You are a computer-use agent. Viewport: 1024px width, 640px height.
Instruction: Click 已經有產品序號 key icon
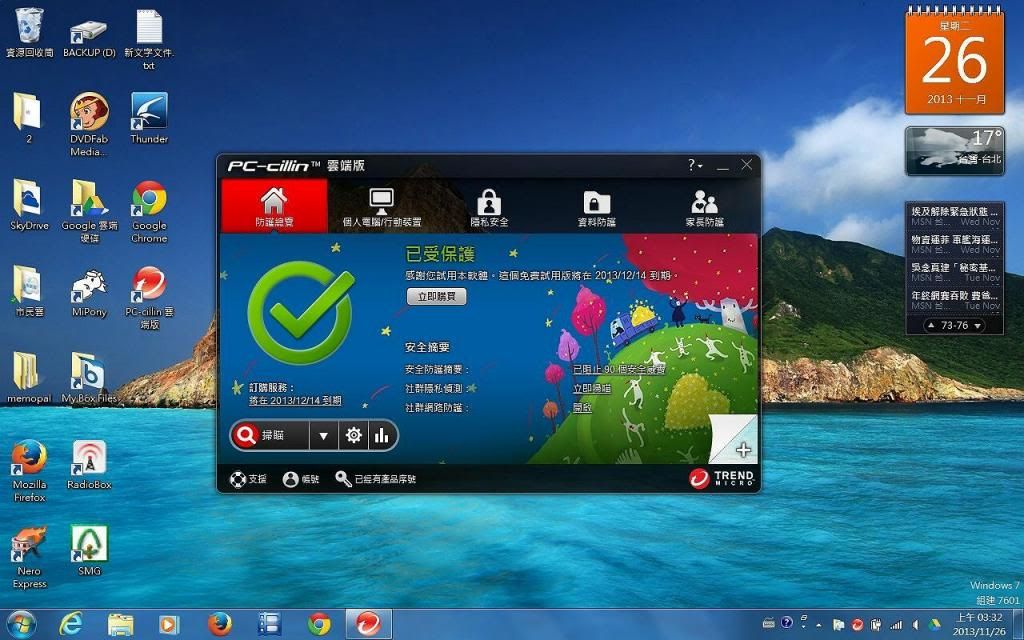(344, 479)
